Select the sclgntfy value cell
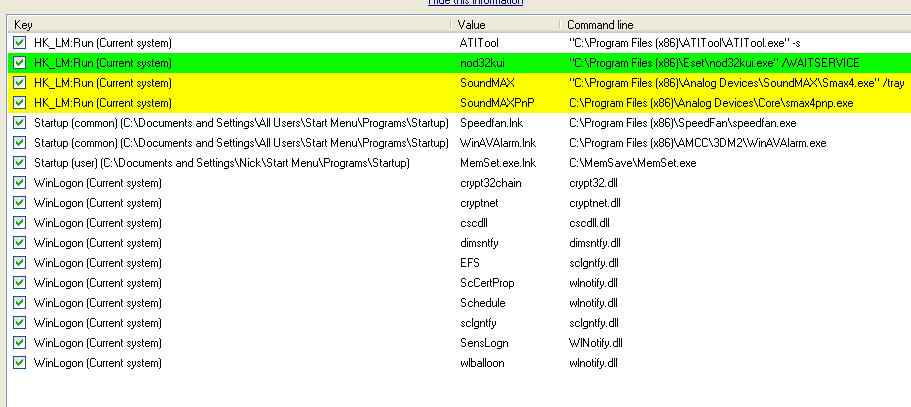The image size is (911, 407). [x=478, y=323]
